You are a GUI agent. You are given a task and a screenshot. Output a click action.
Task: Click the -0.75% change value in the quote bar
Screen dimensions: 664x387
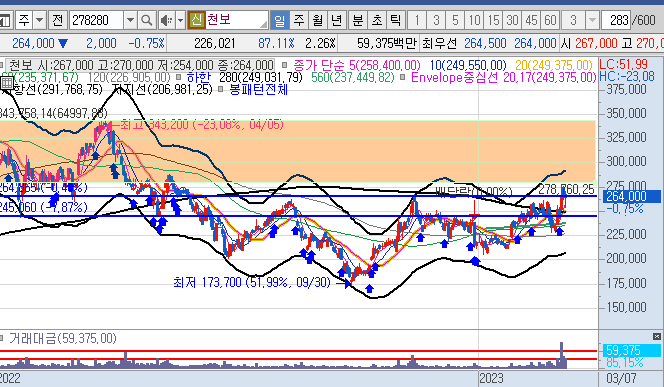click(x=147, y=43)
